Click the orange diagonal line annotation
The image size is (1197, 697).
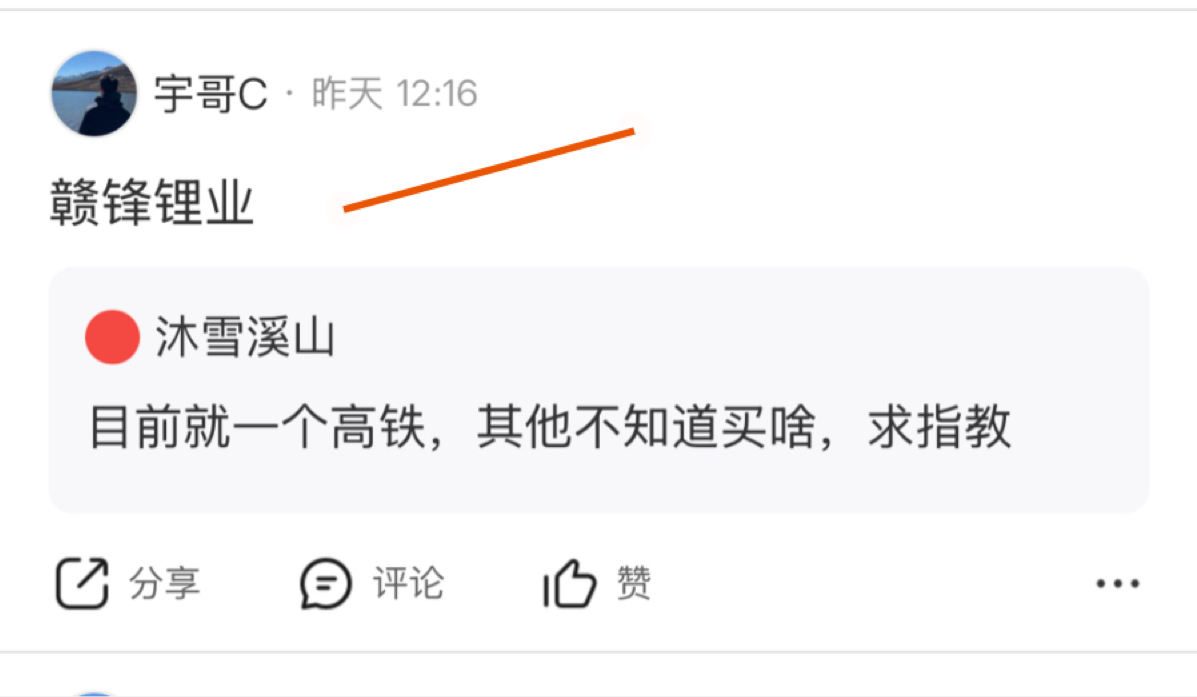tap(489, 169)
